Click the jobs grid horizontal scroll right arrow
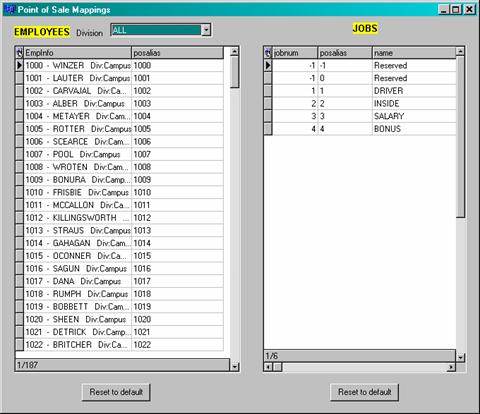480x414 pixels. (x=451, y=367)
